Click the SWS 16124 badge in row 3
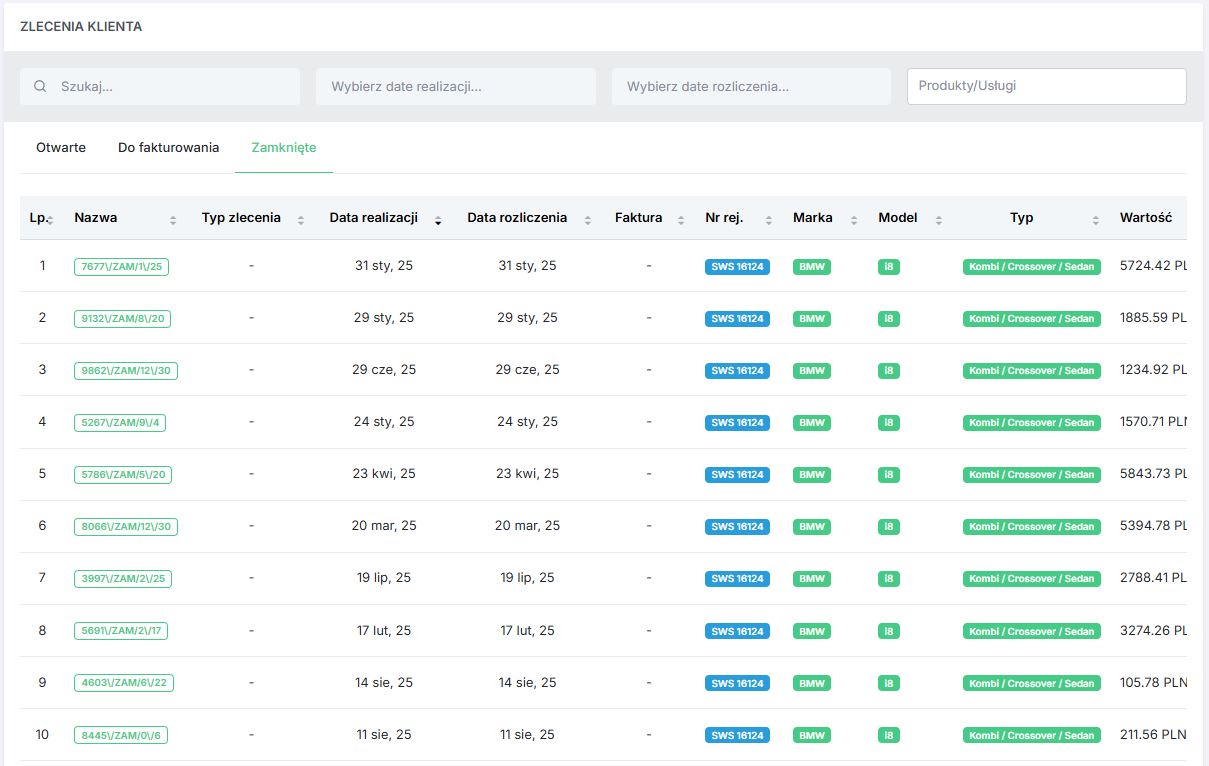The image size is (1209, 766). click(737, 371)
